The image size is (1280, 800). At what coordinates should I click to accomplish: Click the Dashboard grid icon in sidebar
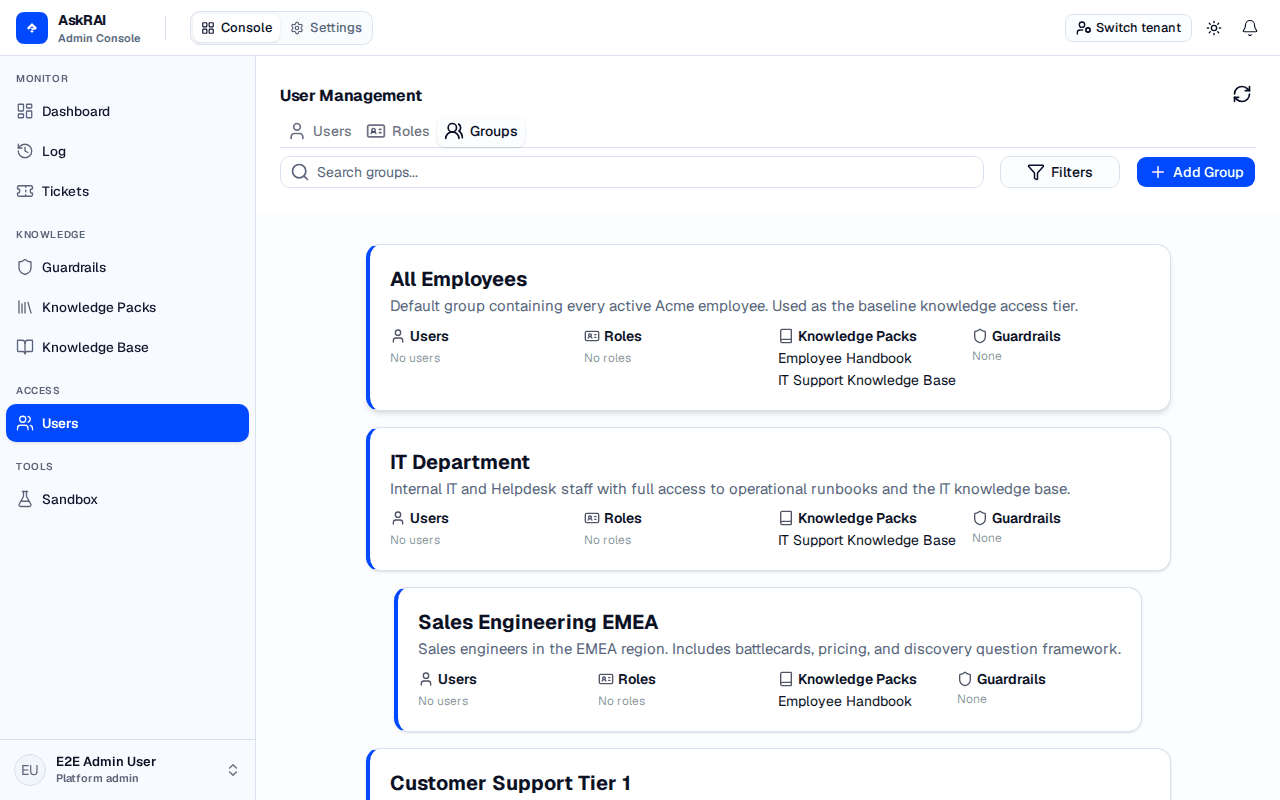(x=25, y=111)
